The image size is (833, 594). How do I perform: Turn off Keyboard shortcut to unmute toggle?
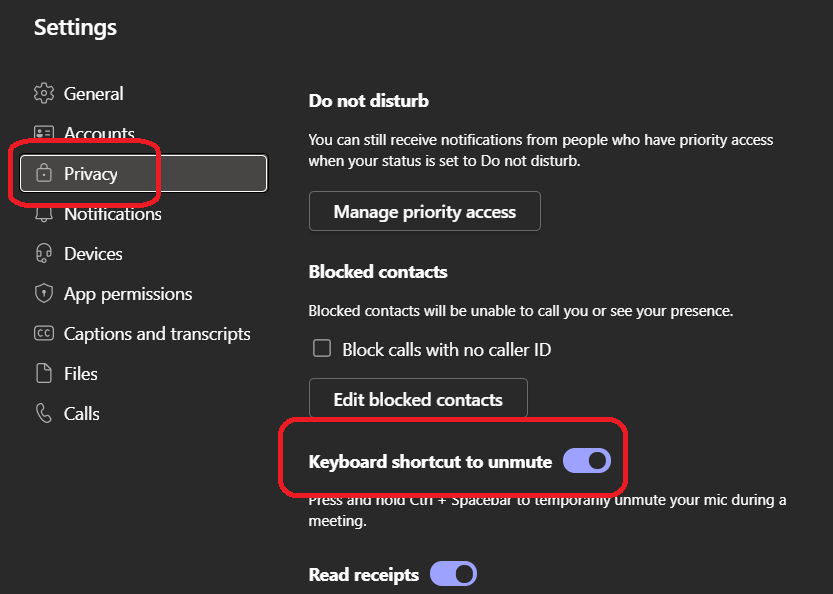point(587,461)
